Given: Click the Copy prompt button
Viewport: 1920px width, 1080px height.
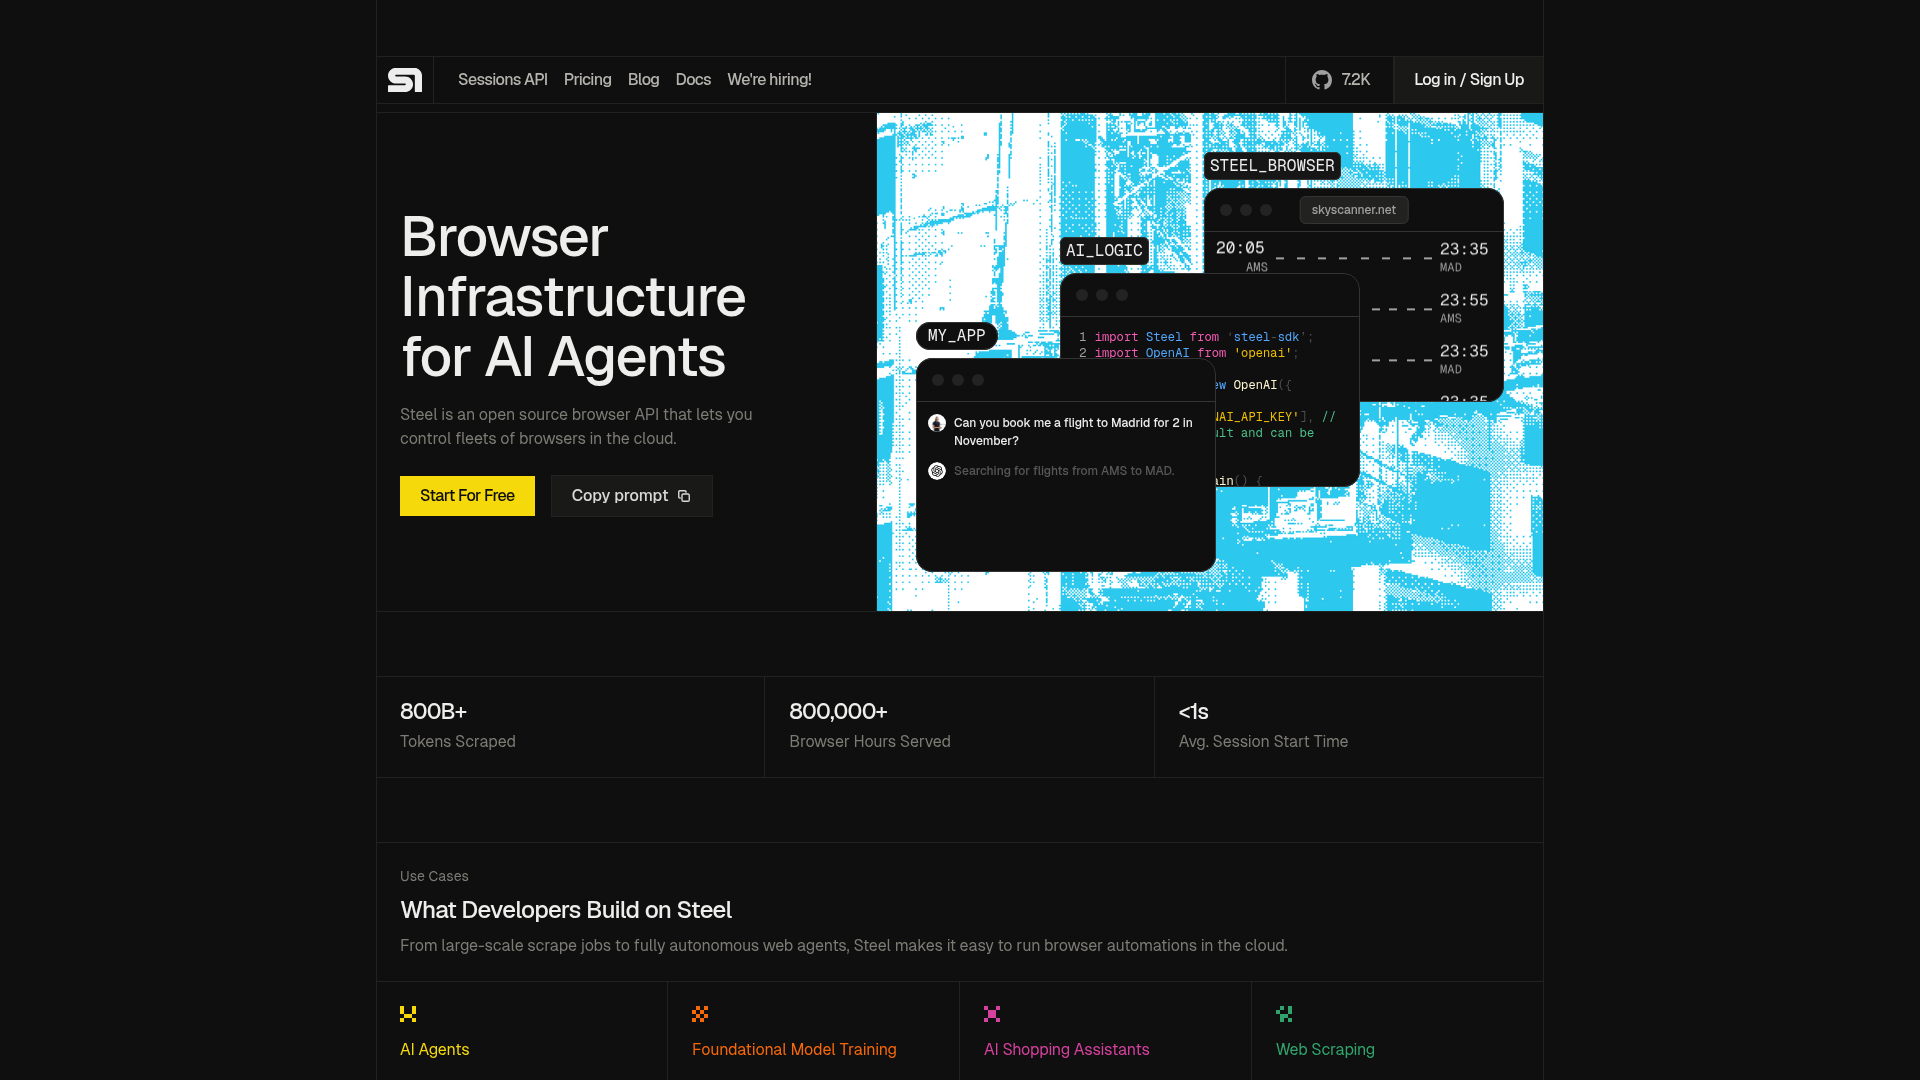Looking at the screenshot, I should point(632,496).
